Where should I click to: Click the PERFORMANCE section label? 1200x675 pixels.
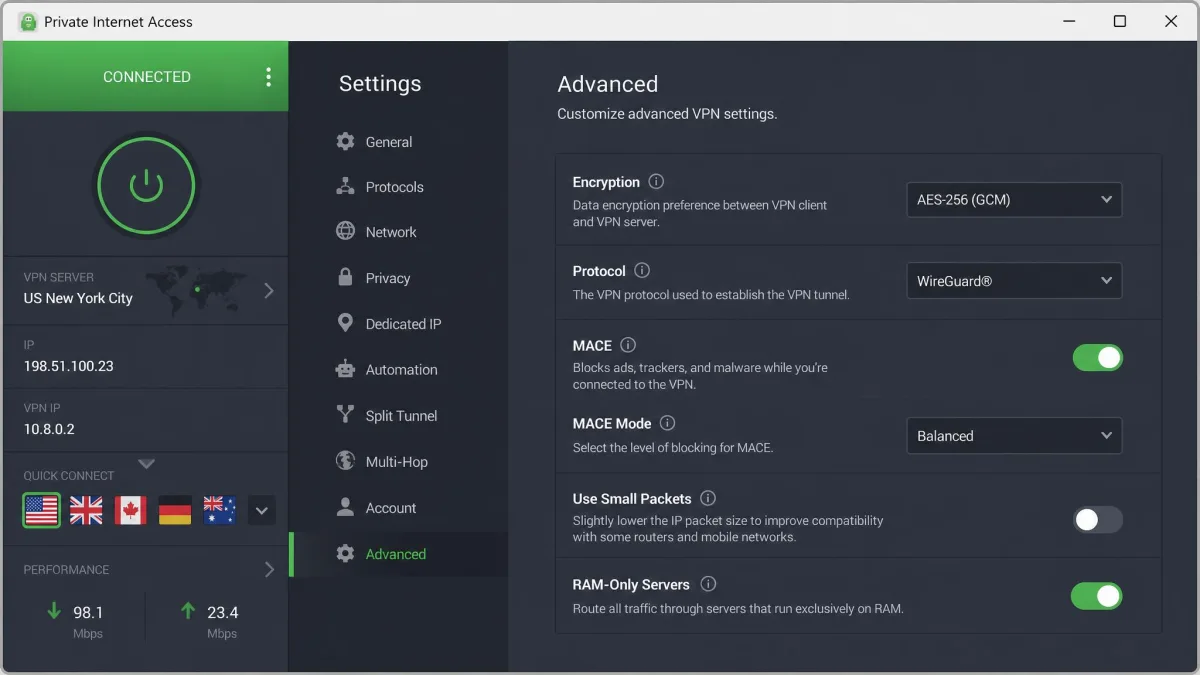pyautogui.click(x=66, y=570)
